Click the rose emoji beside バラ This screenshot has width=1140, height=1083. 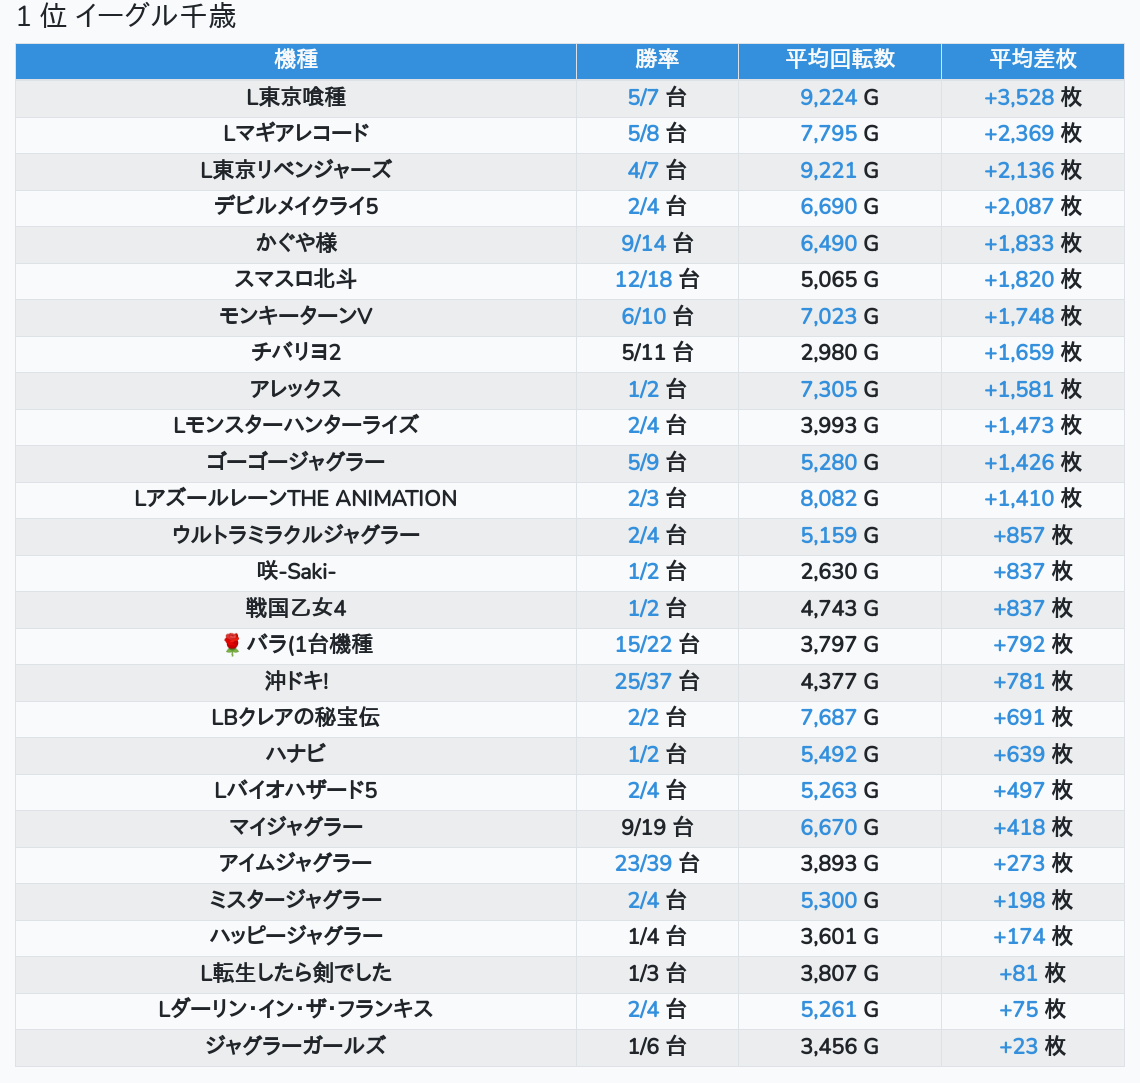[232, 645]
